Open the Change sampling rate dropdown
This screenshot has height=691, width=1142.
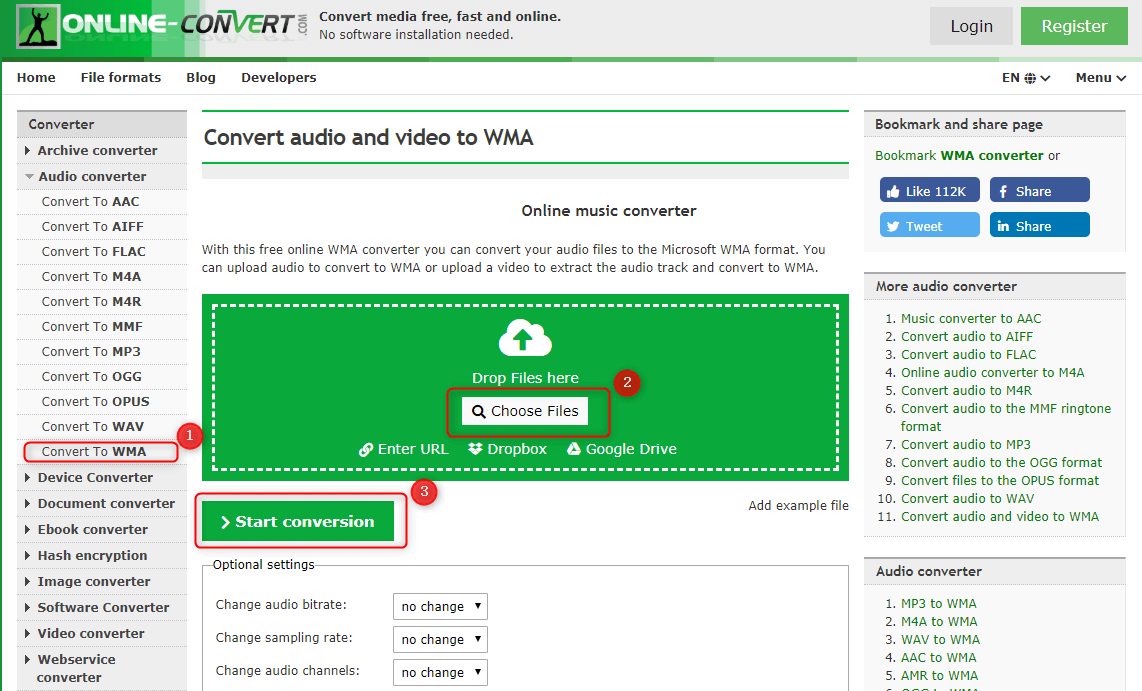click(x=440, y=639)
